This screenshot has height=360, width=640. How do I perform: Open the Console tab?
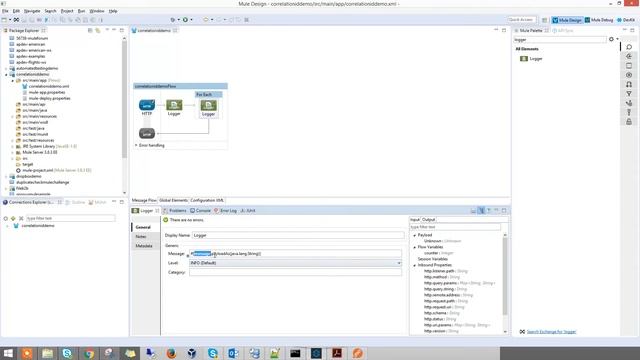click(x=200, y=211)
